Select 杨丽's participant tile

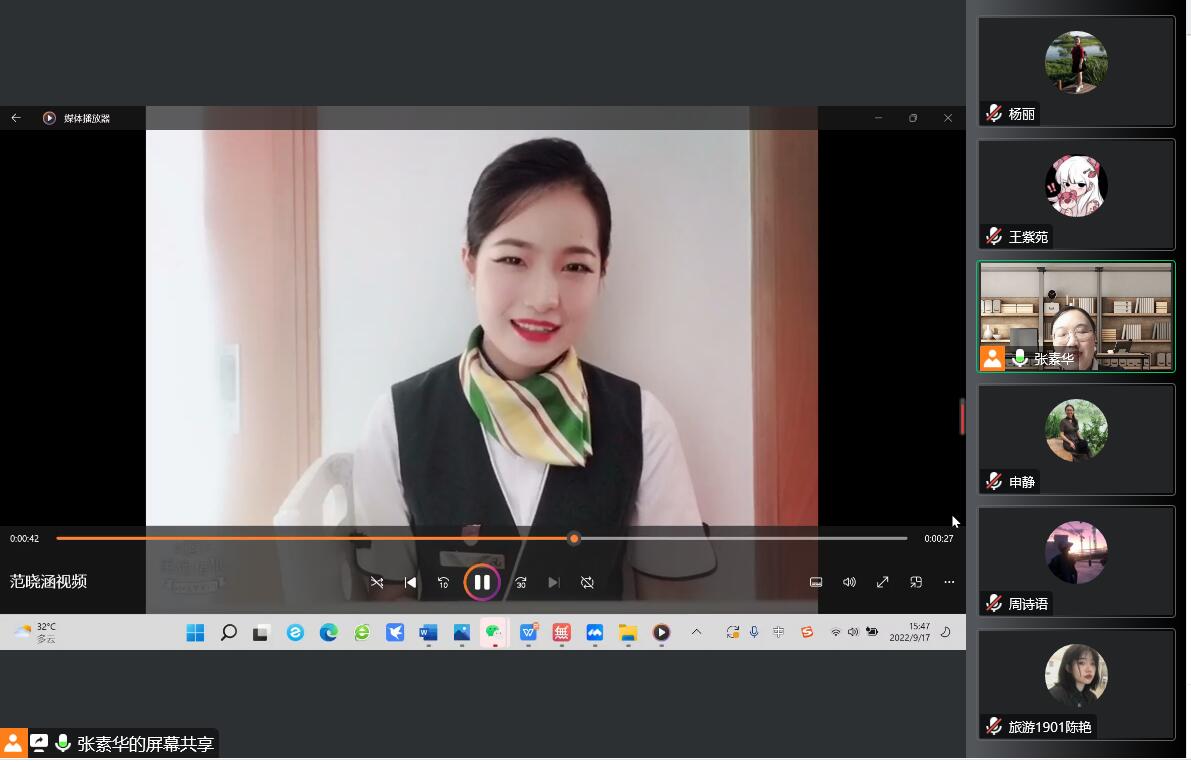point(1076,71)
